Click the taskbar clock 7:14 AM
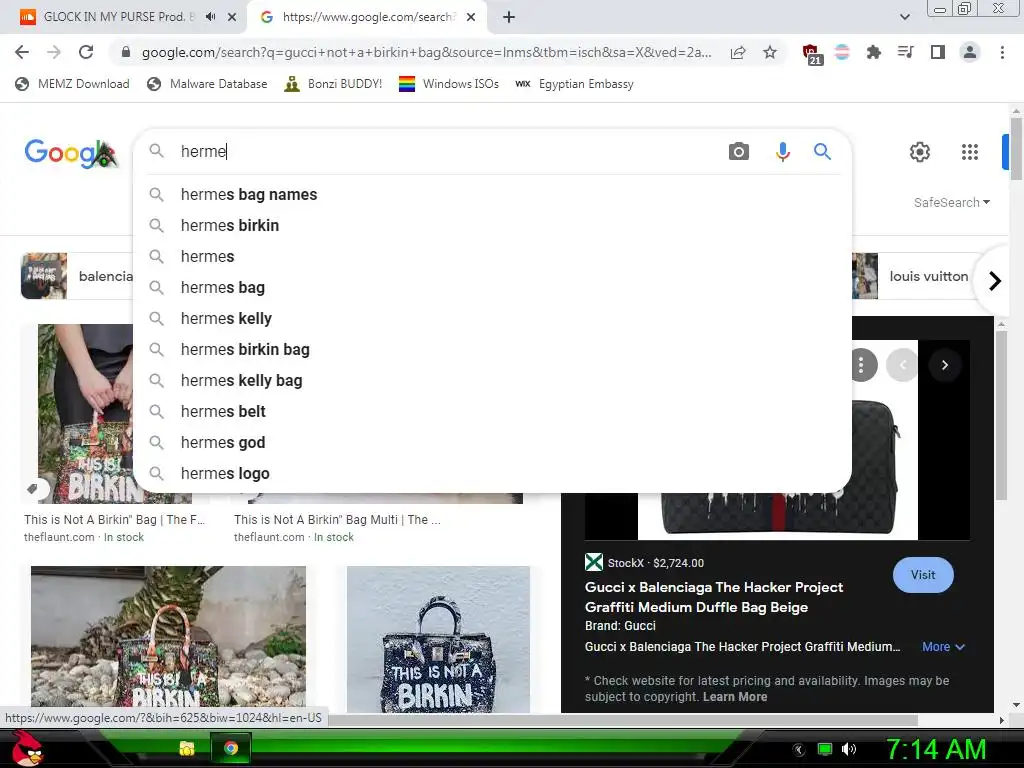Viewport: 1024px width, 768px height. (x=935, y=749)
